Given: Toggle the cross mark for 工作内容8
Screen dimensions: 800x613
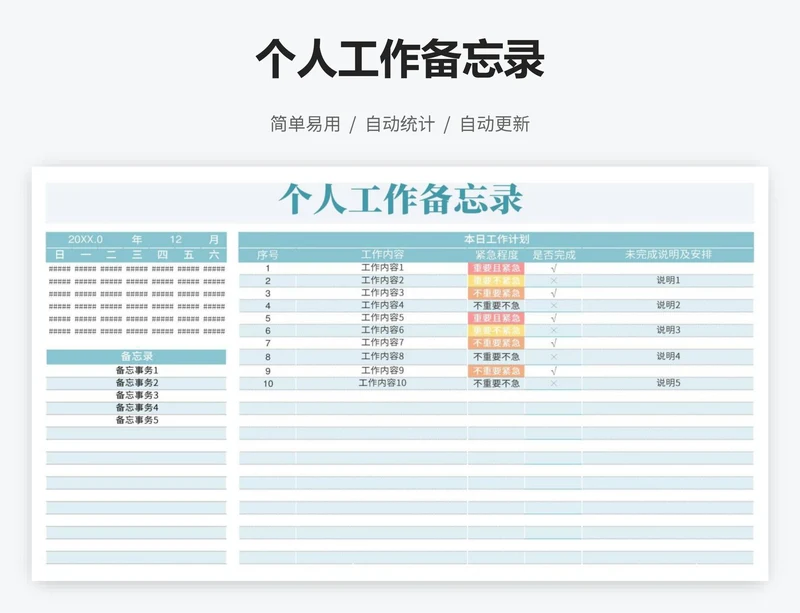Looking at the screenshot, I should point(554,357).
